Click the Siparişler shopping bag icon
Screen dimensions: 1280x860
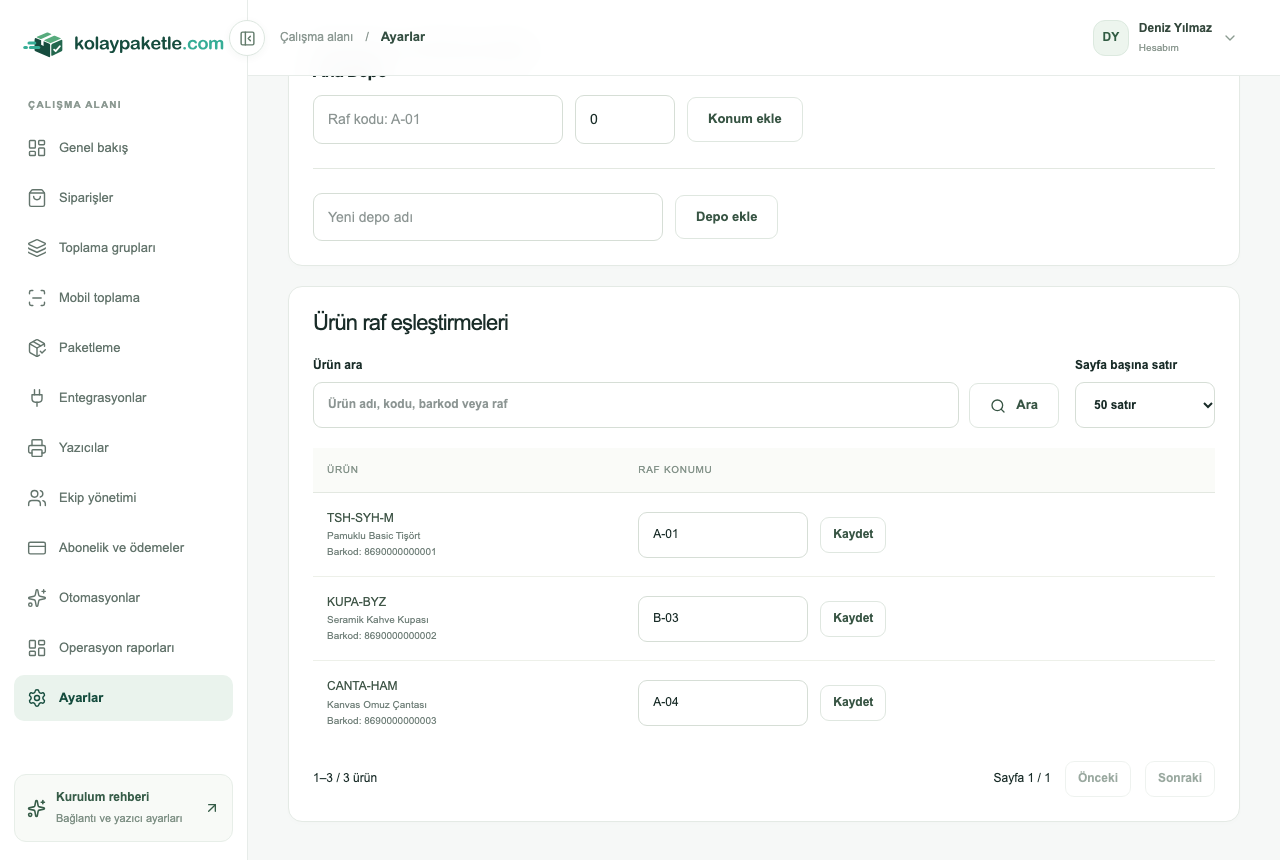pos(37,198)
